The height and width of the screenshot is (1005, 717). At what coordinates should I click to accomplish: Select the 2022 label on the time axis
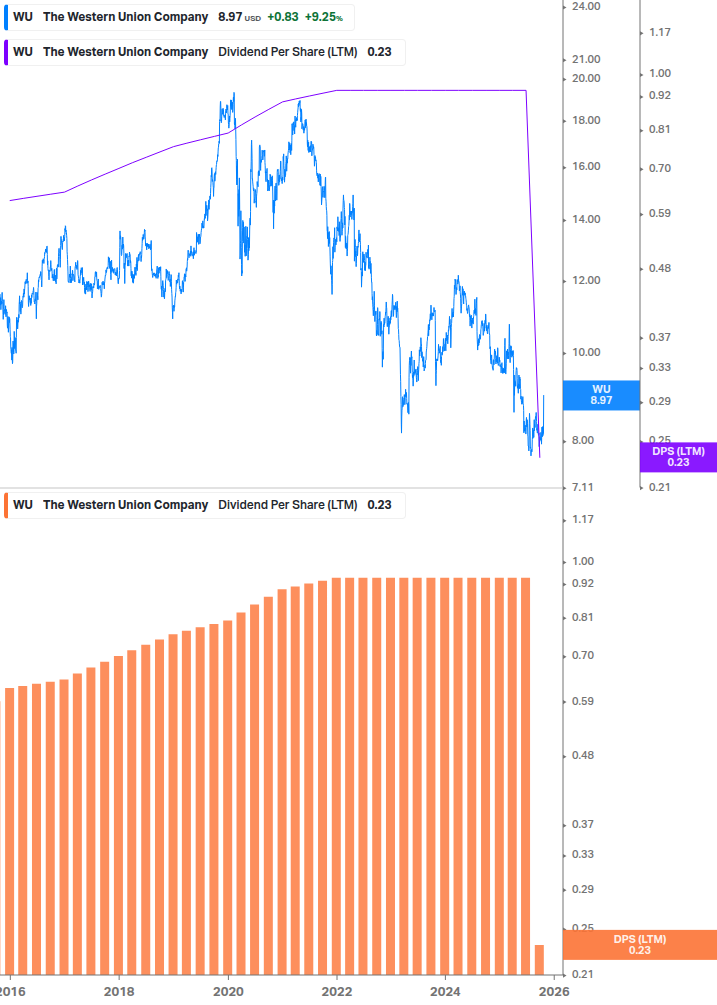[337, 991]
